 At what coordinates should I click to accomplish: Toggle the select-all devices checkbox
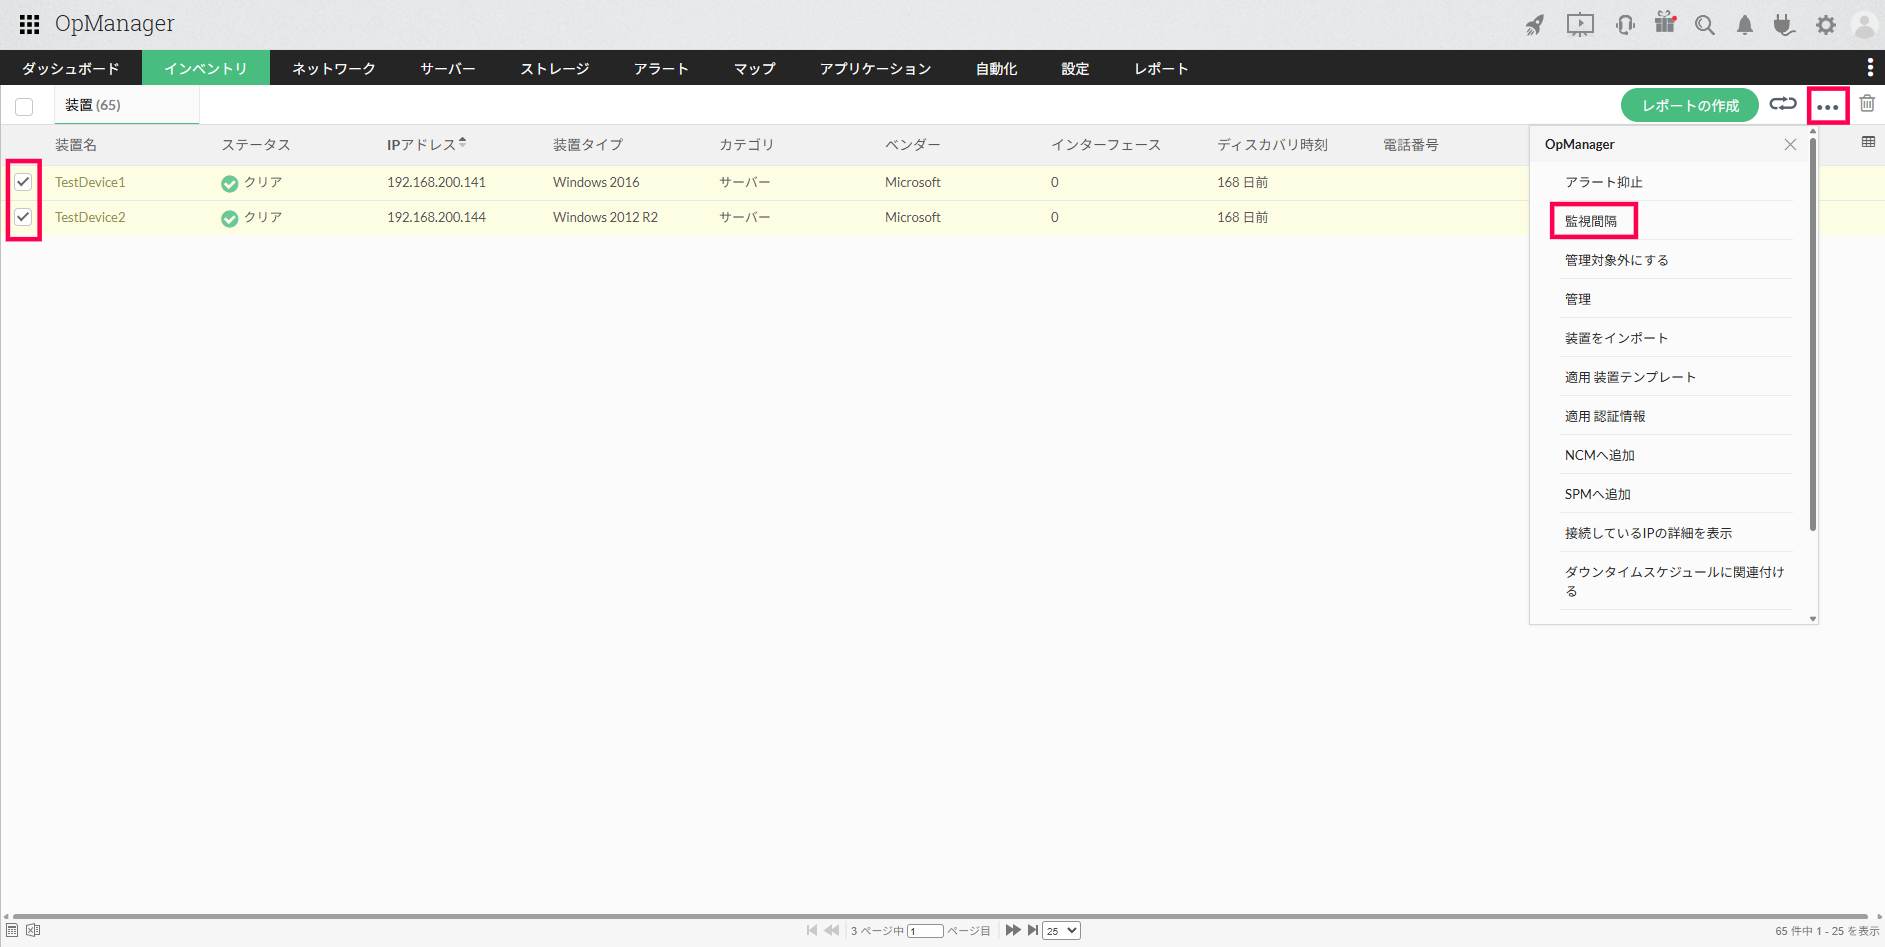point(24,106)
